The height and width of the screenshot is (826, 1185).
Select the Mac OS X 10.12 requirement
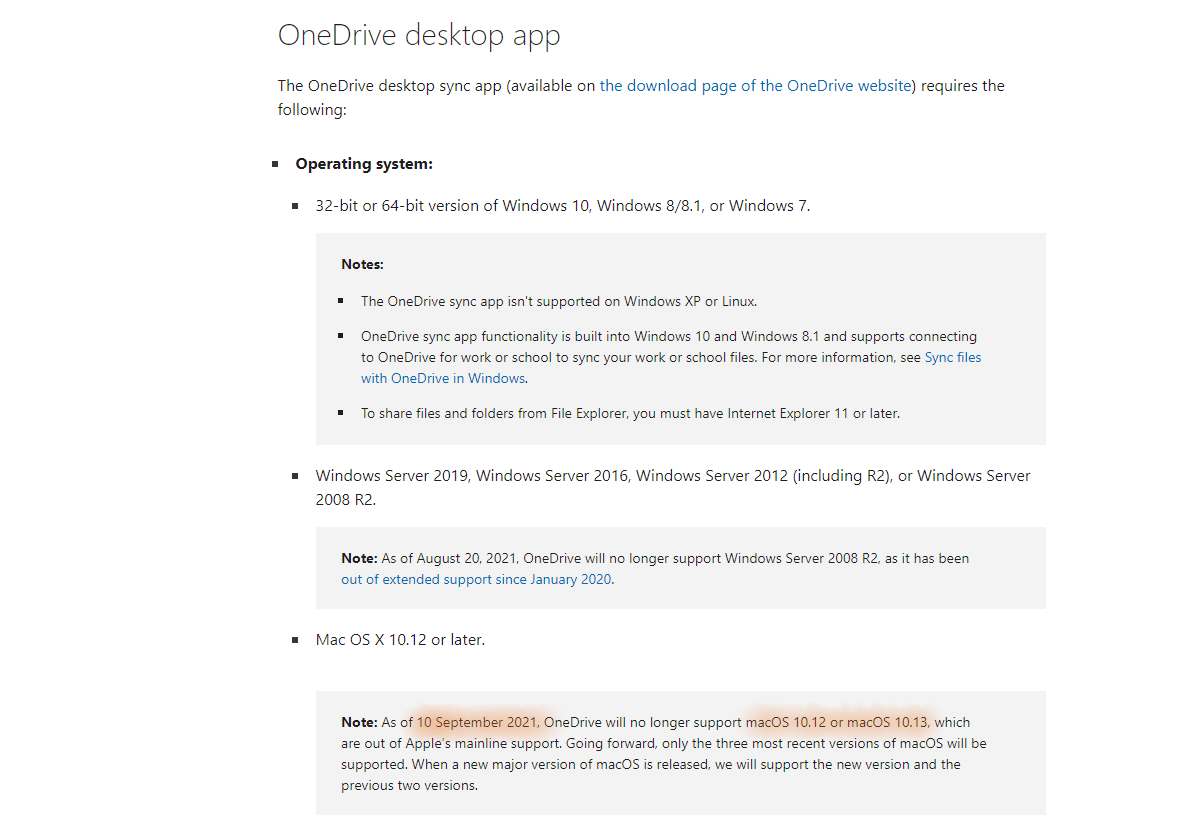tap(400, 639)
